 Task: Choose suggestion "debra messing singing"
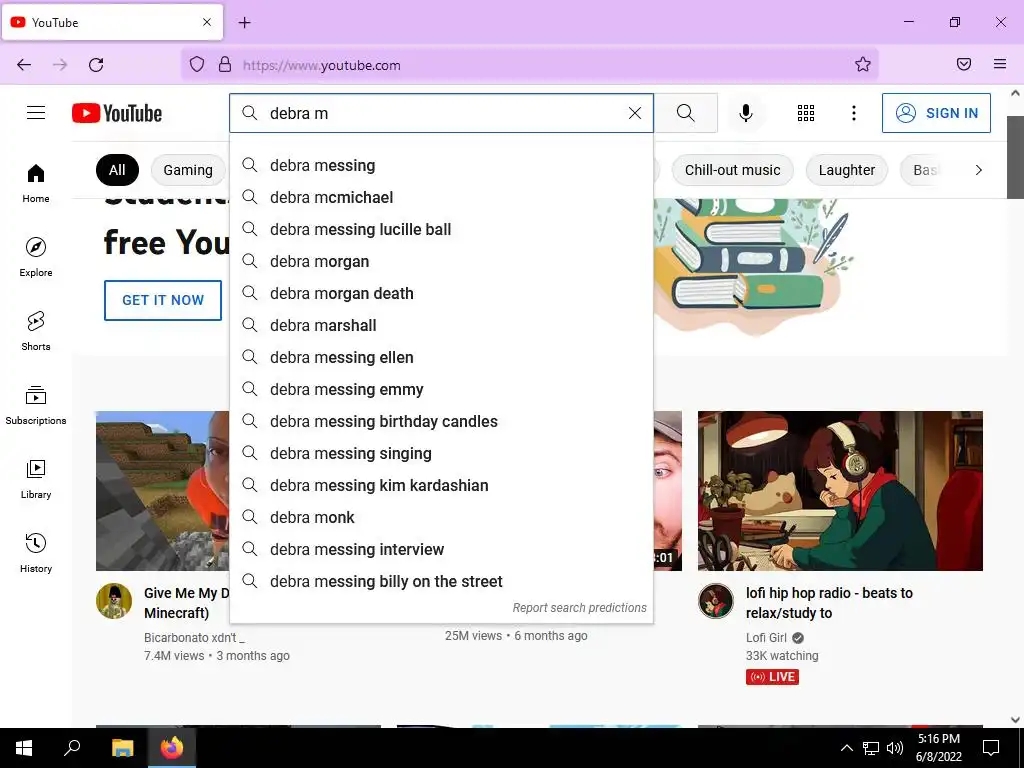441,453
